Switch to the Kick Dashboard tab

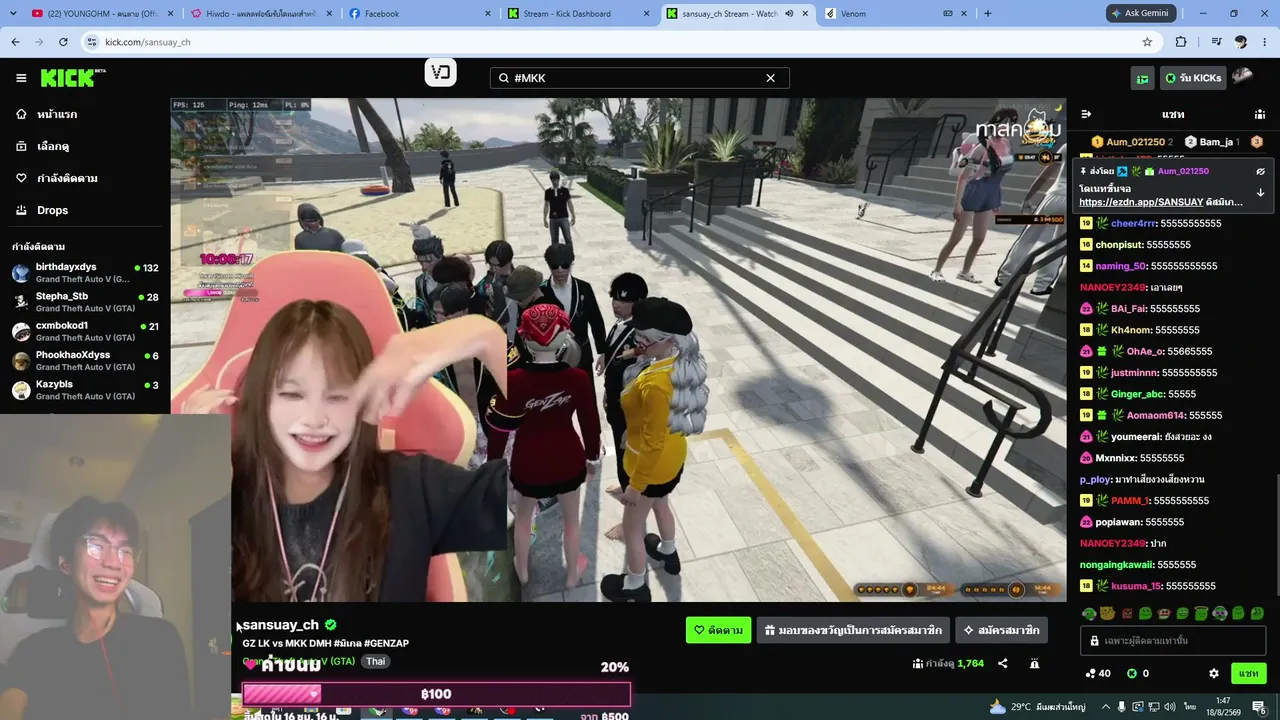coord(580,14)
